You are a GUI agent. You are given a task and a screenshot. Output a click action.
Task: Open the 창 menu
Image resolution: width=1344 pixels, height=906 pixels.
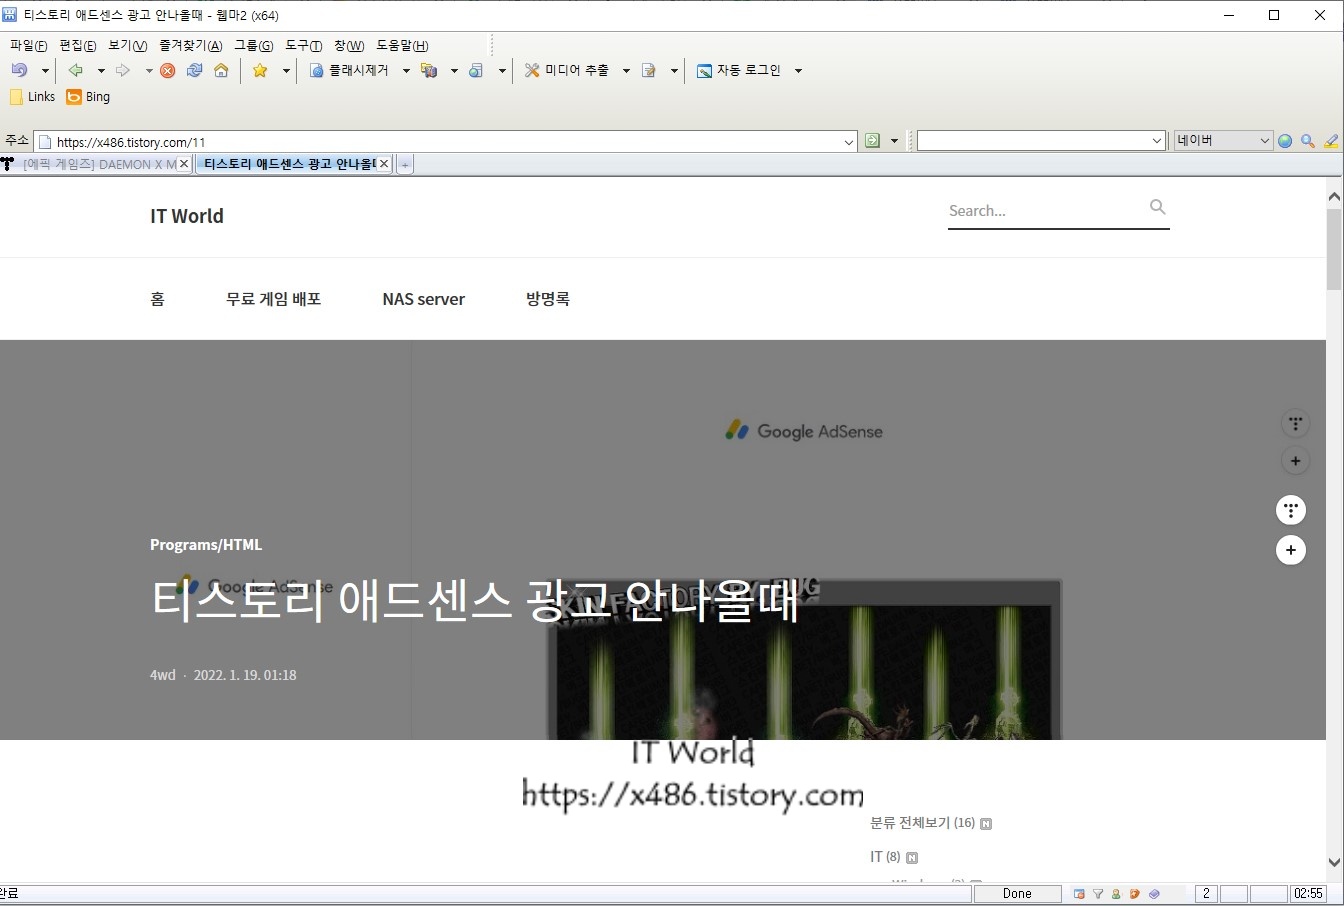tap(349, 45)
